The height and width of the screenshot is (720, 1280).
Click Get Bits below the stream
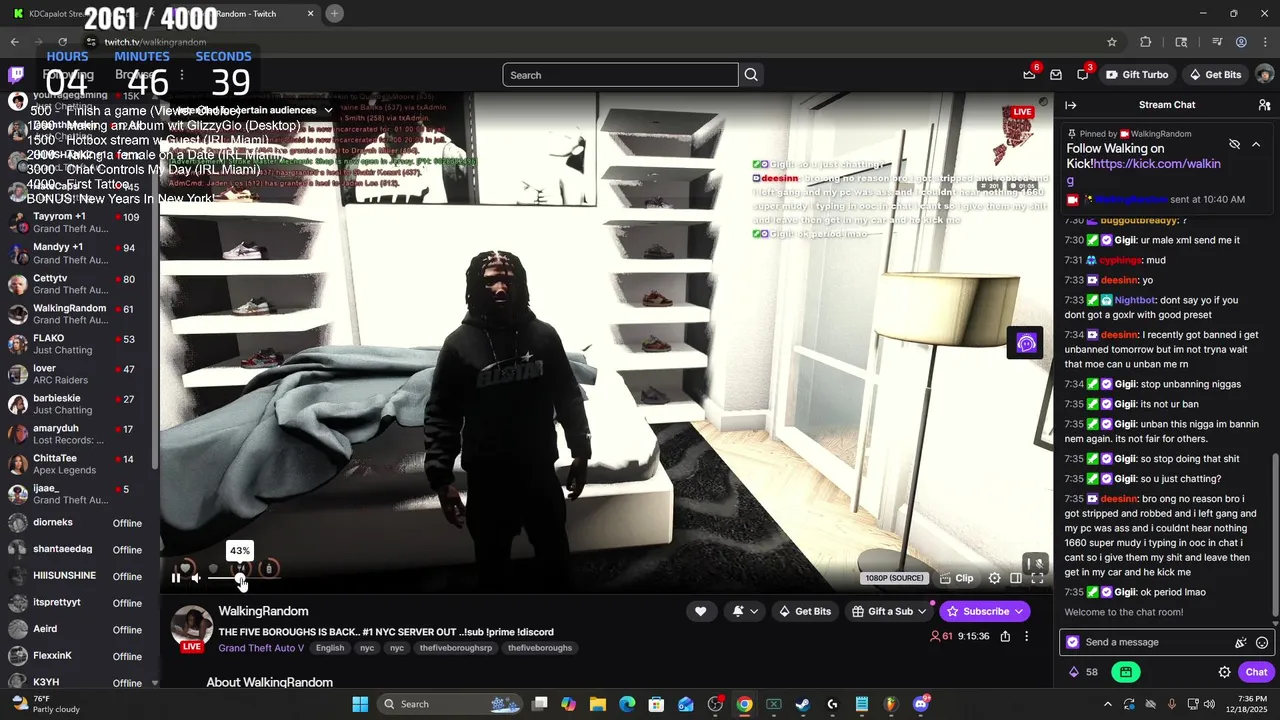coord(804,611)
